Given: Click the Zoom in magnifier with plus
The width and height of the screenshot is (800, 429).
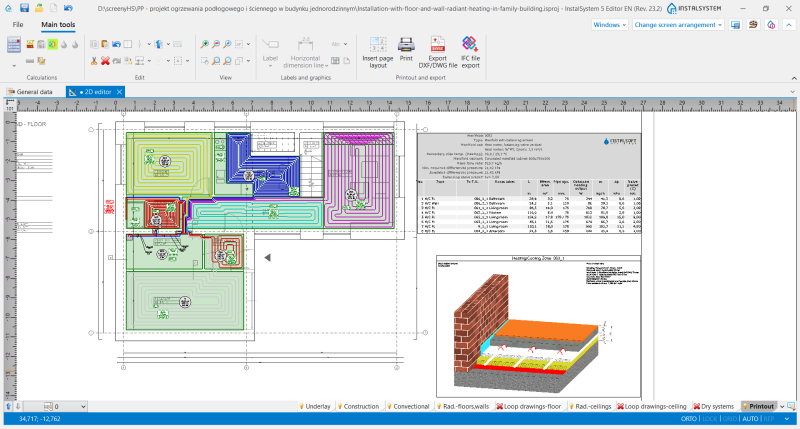Looking at the screenshot, I should click(x=205, y=44).
